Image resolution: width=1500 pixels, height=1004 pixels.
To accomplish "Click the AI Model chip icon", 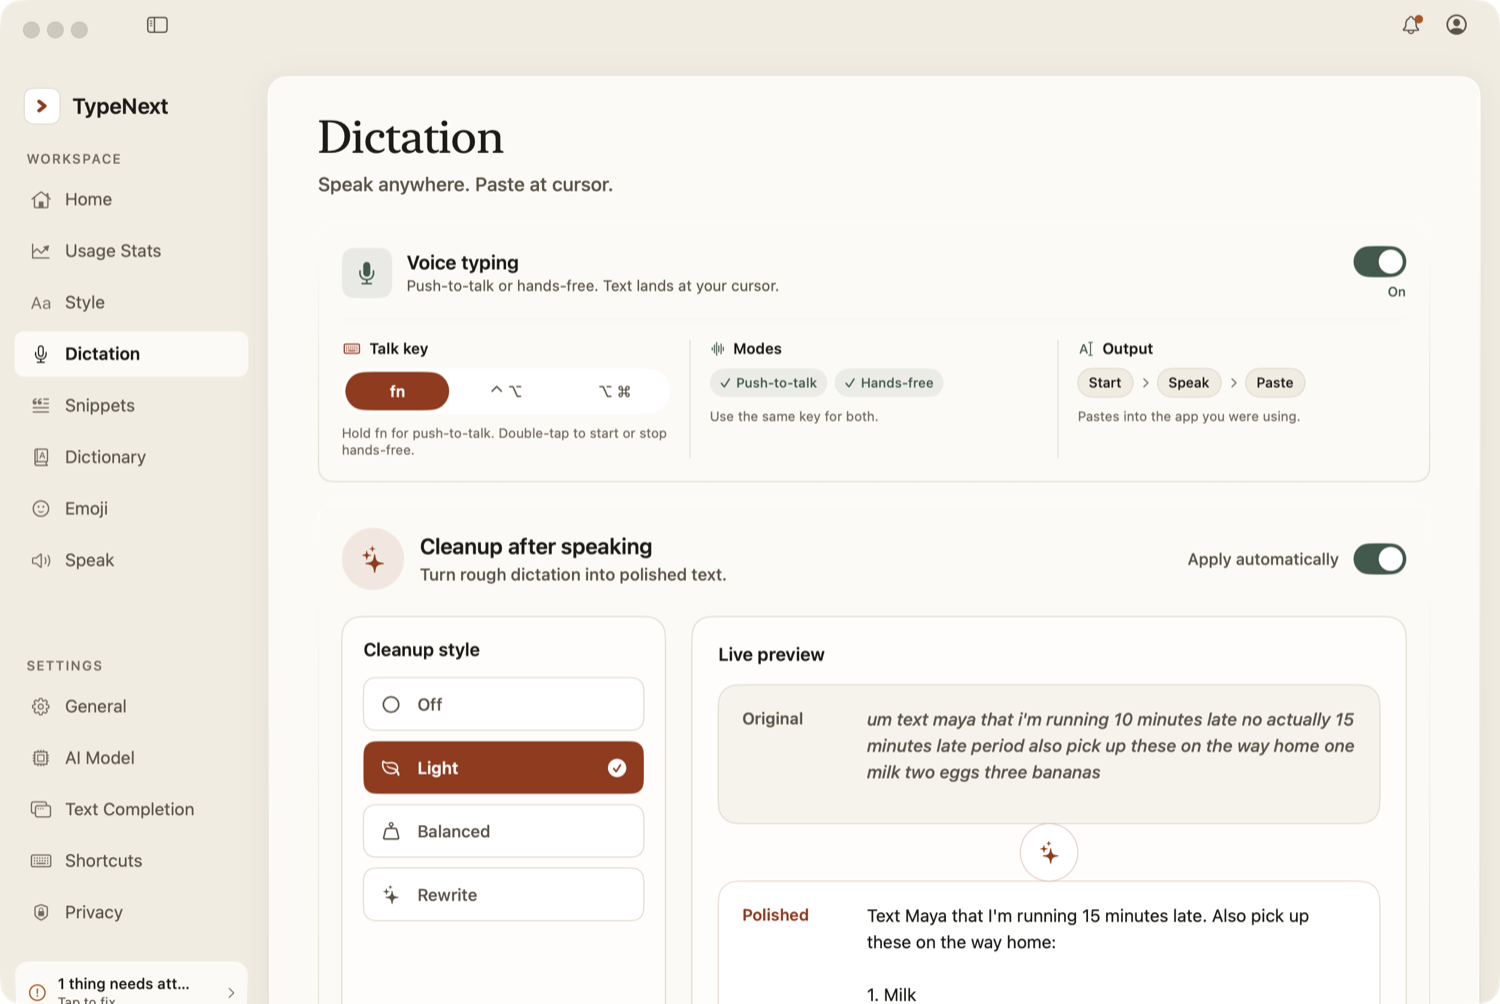I will pos(41,758).
